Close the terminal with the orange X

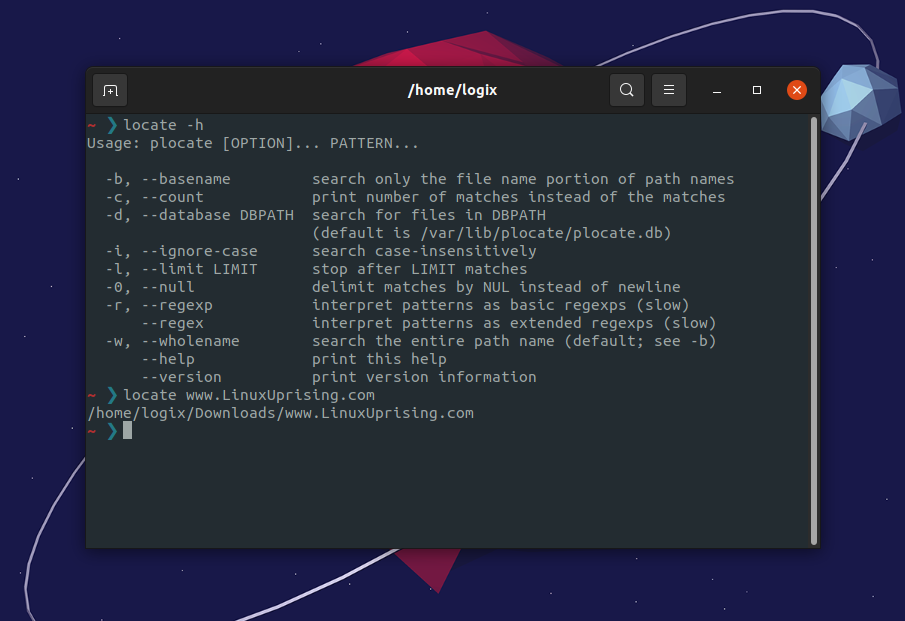point(796,90)
